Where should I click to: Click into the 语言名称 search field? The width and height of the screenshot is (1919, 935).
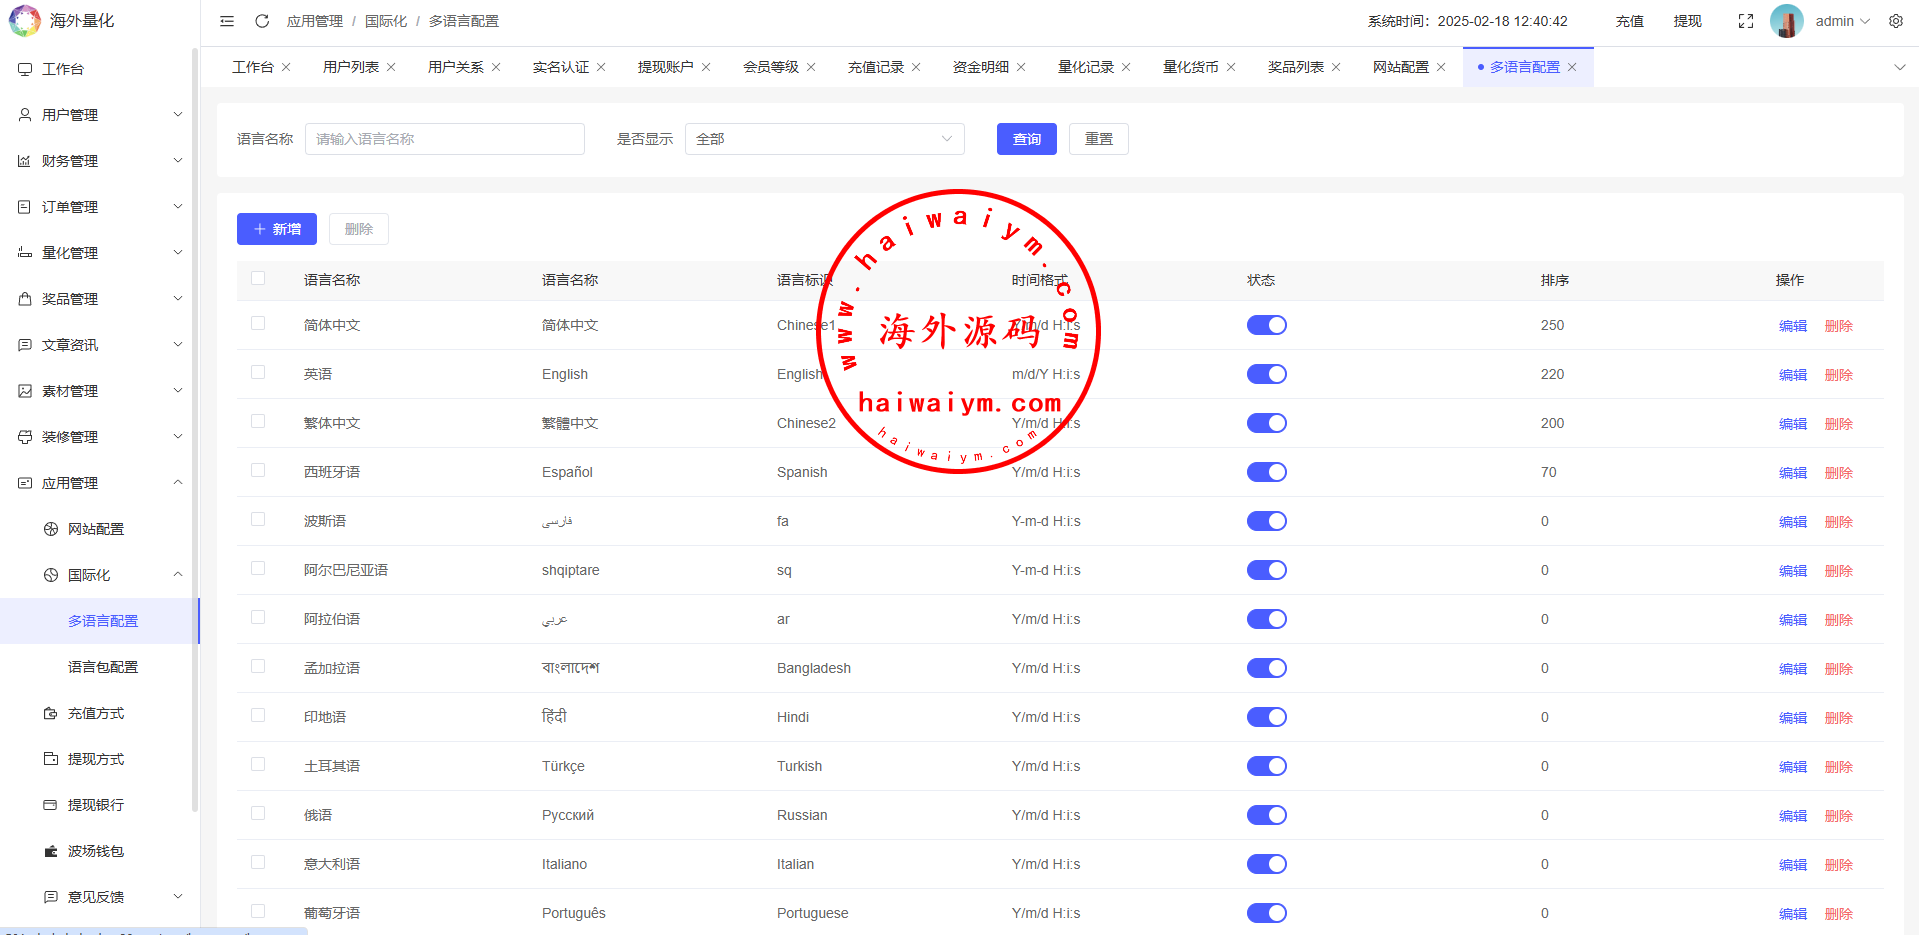444,139
